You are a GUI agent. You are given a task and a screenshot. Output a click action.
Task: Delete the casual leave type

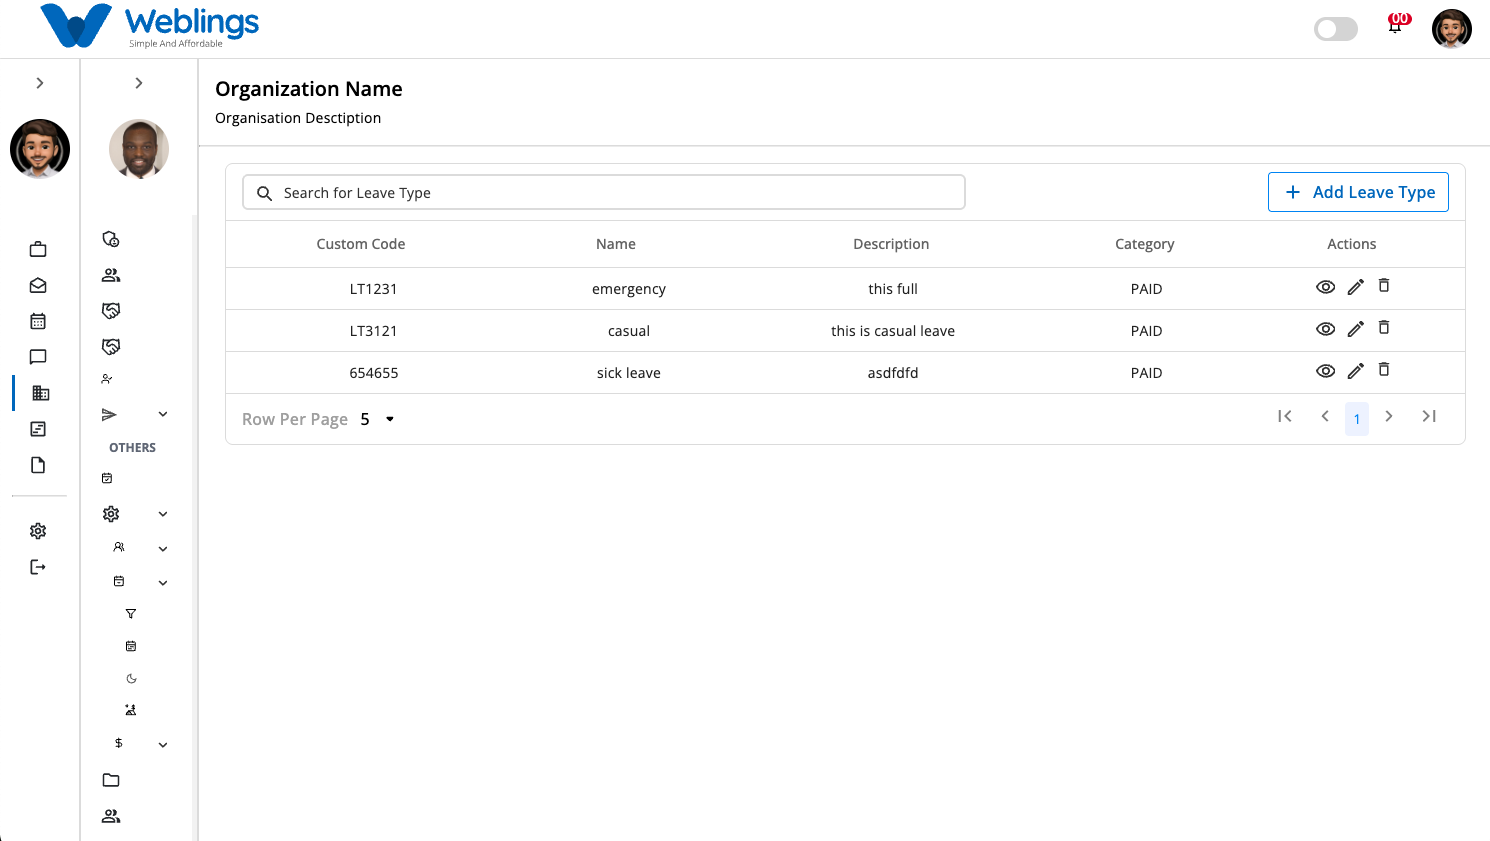[x=1384, y=328]
